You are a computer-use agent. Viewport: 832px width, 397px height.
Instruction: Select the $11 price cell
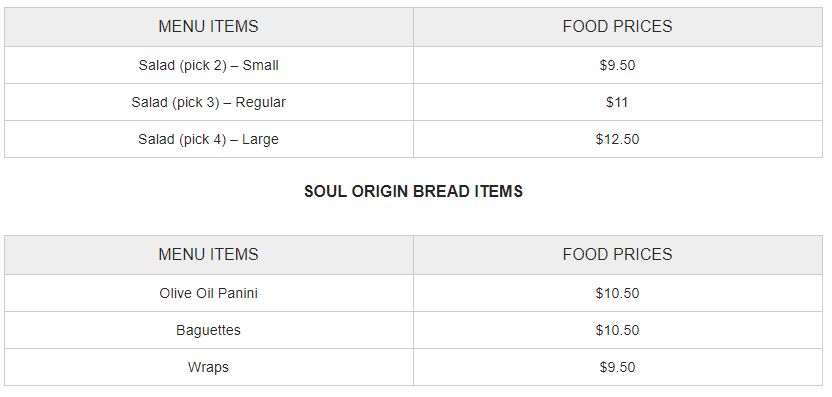point(618,102)
